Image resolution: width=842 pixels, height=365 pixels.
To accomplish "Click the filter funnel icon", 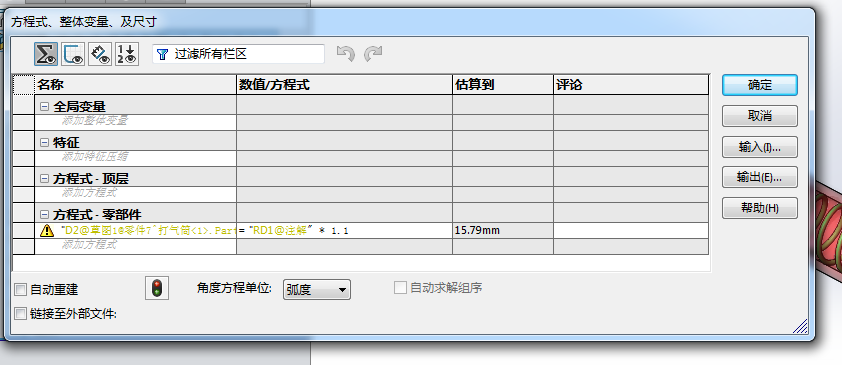I will point(162,54).
